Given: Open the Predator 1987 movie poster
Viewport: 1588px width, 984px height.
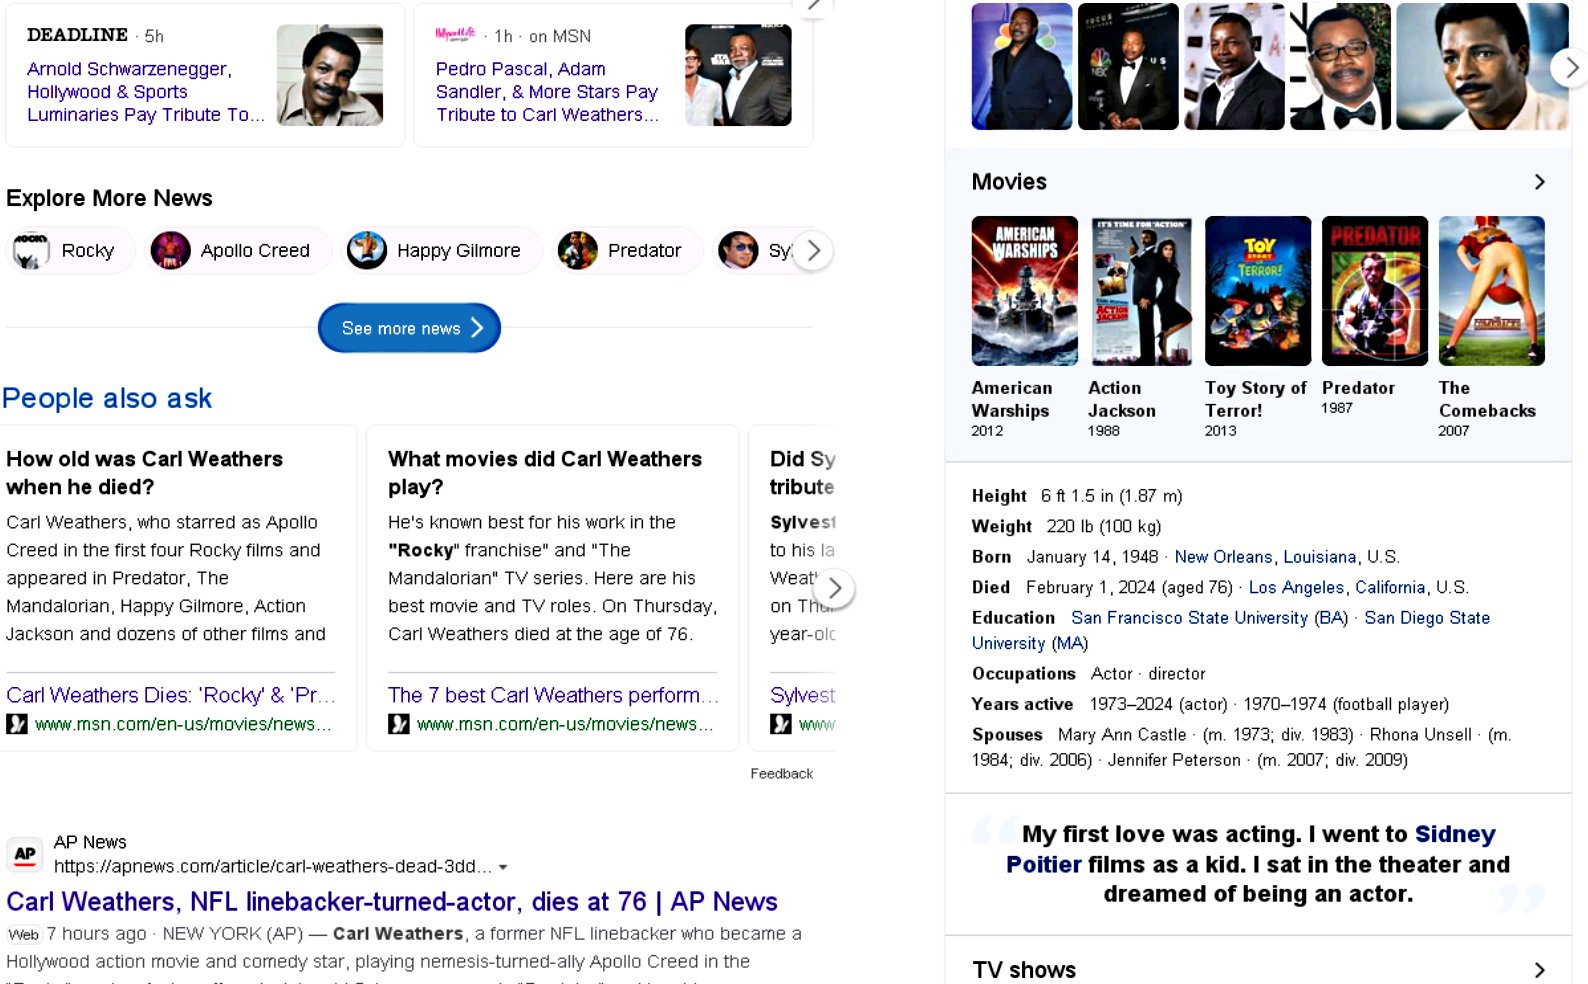Looking at the screenshot, I should (1375, 291).
